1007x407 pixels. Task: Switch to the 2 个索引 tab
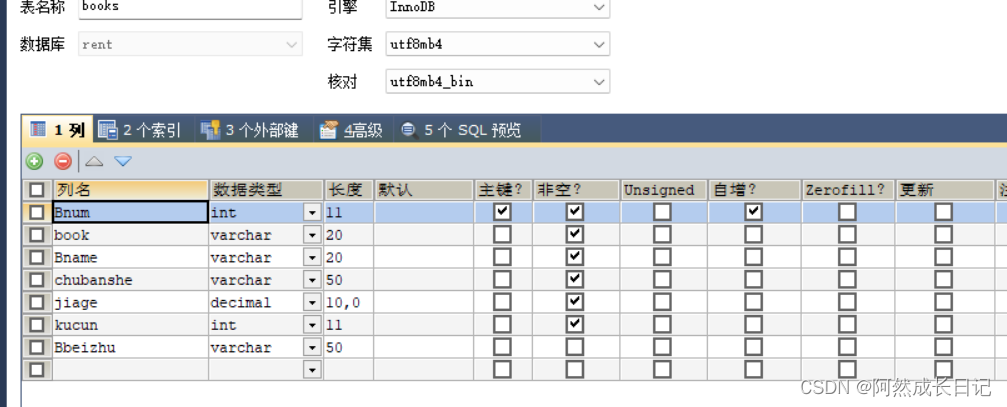(139, 130)
